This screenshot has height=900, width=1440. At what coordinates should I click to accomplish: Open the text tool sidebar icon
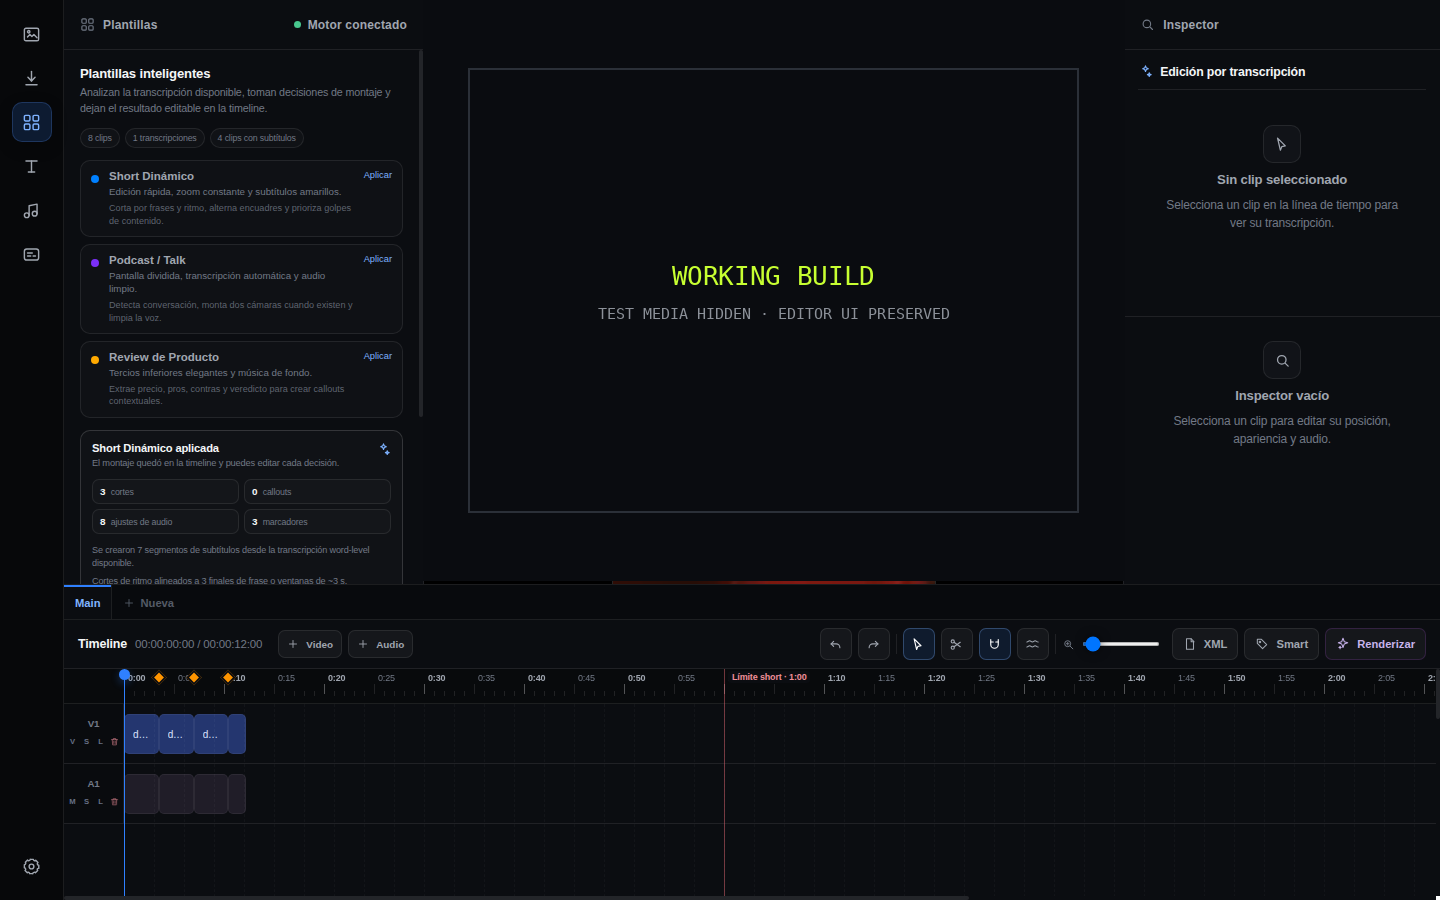[x=31, y=166]
